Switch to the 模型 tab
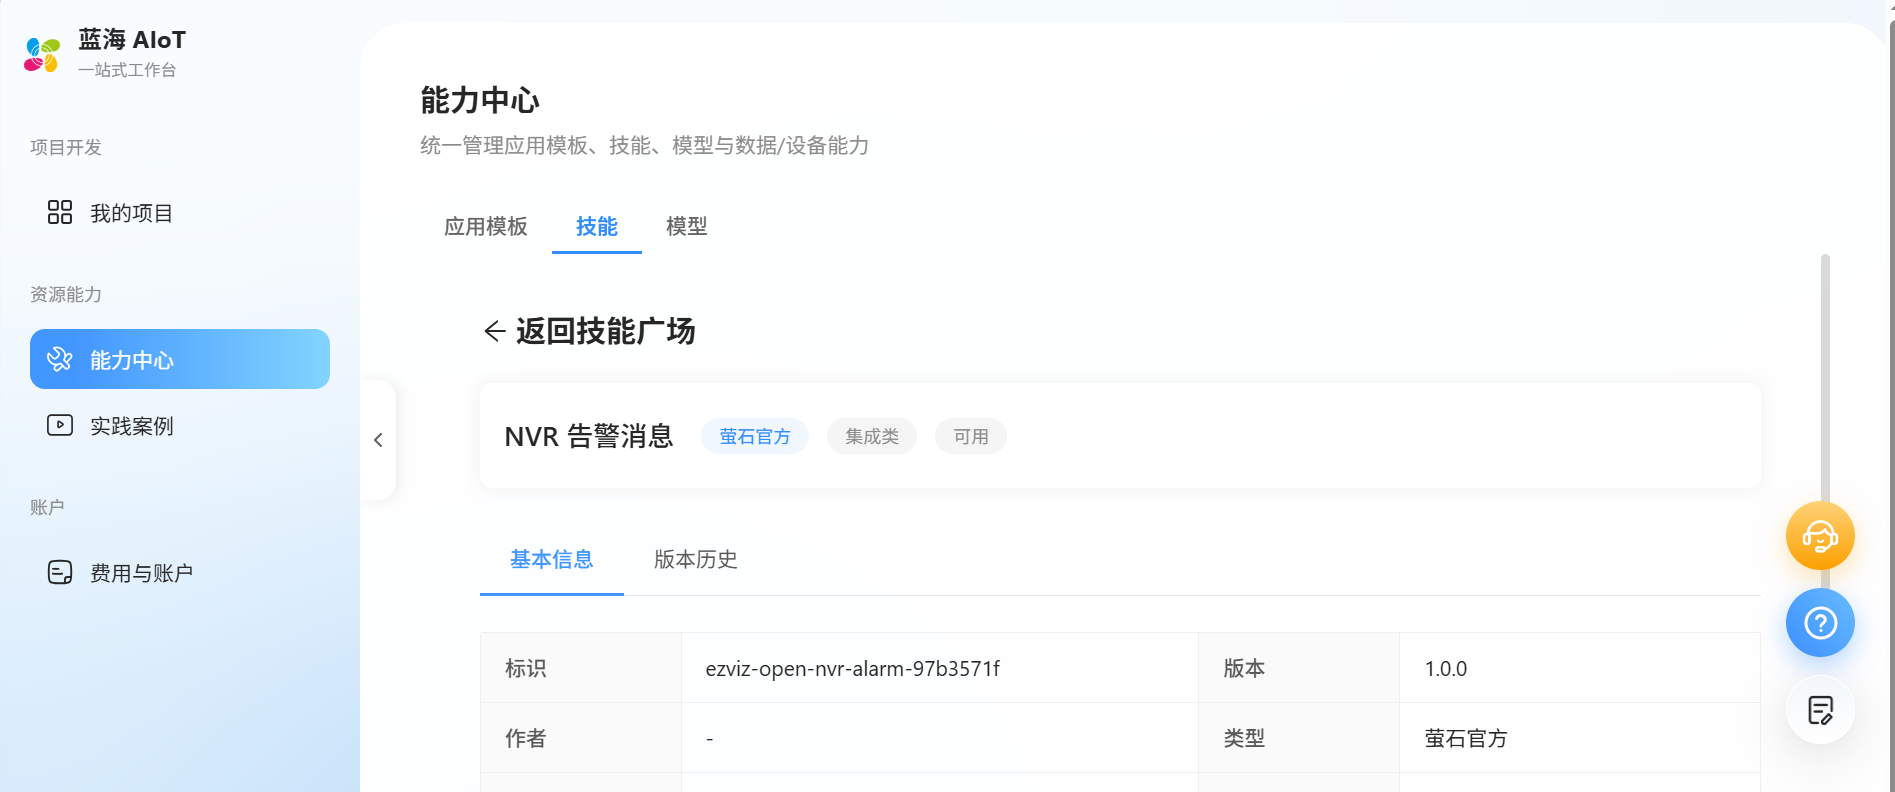1895x792 pixels. tap(687, 227)
